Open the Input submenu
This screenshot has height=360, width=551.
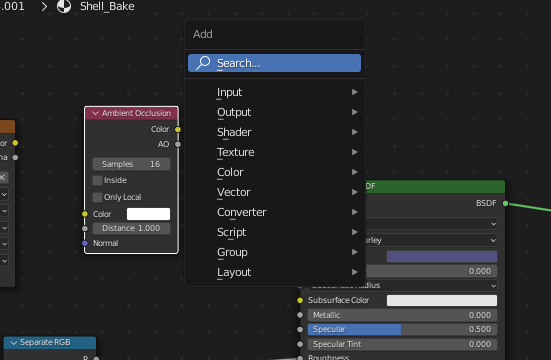(275, 92)
